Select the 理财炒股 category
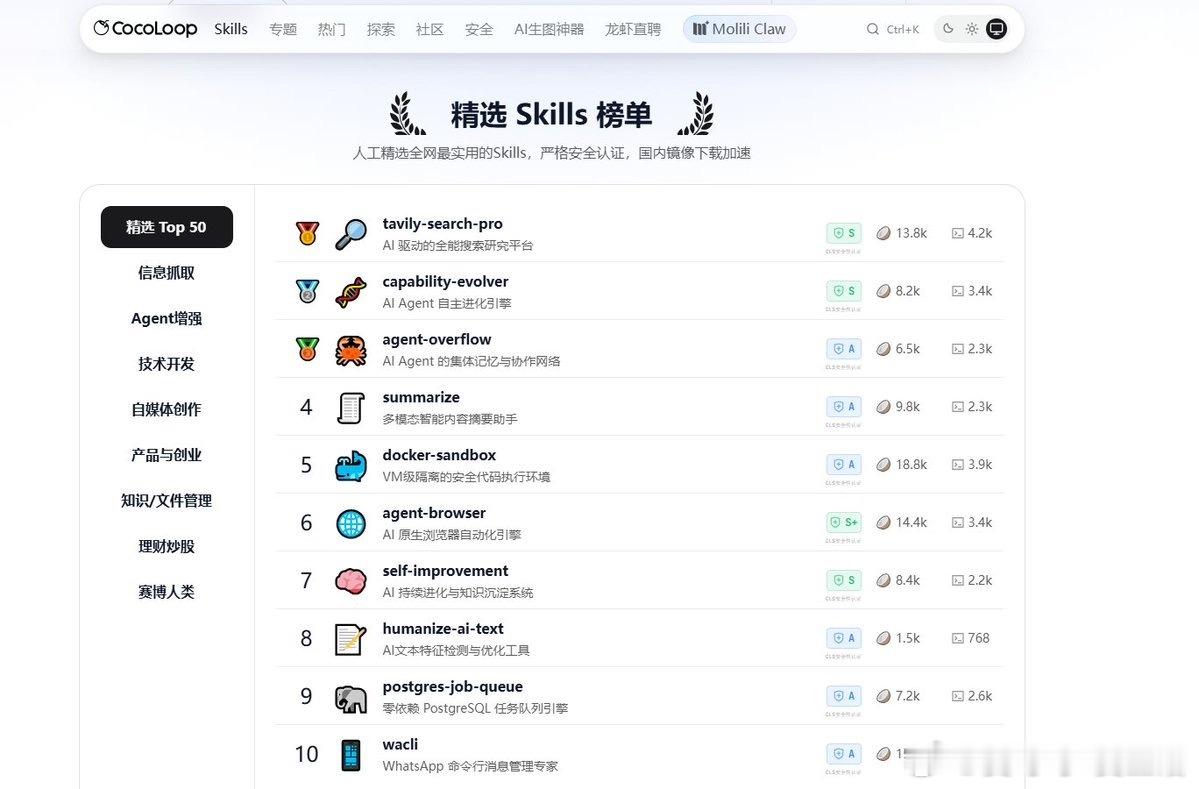 167,547
